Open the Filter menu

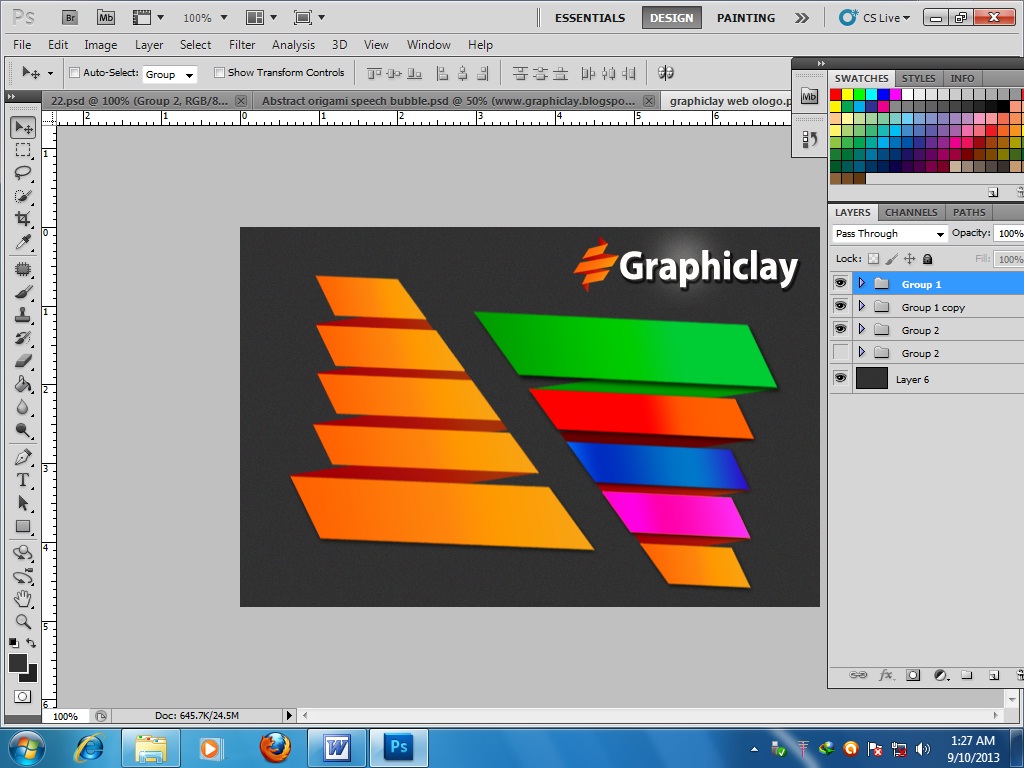[x=242, y=44]
